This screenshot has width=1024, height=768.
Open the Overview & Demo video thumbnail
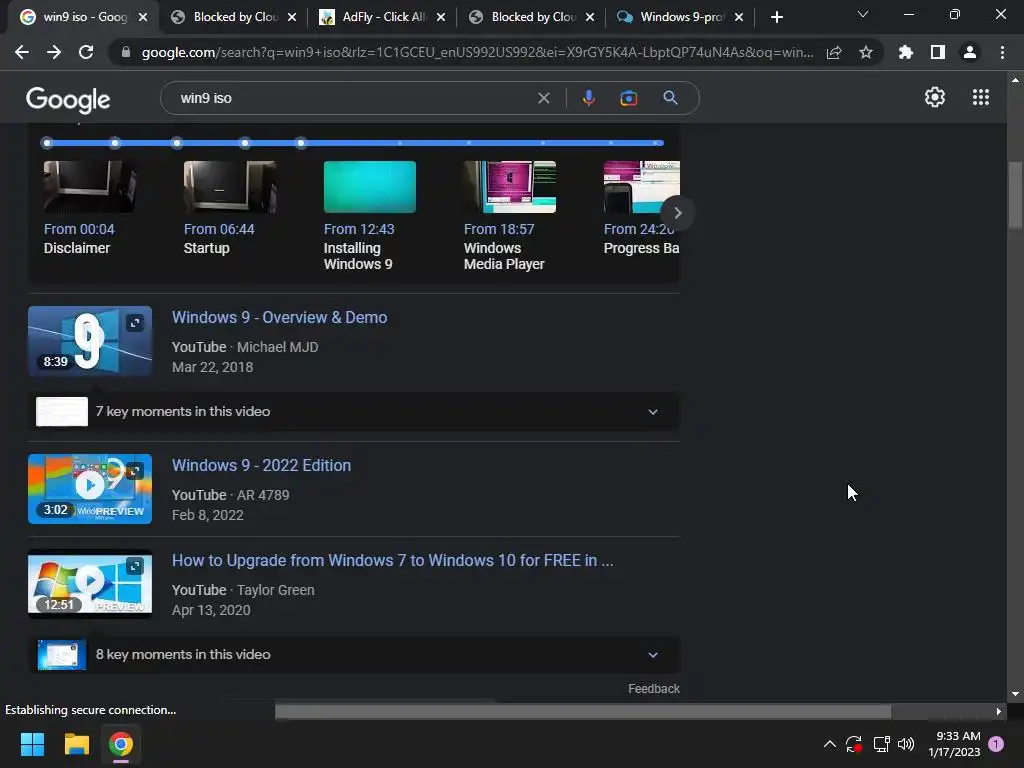[90, 341]
